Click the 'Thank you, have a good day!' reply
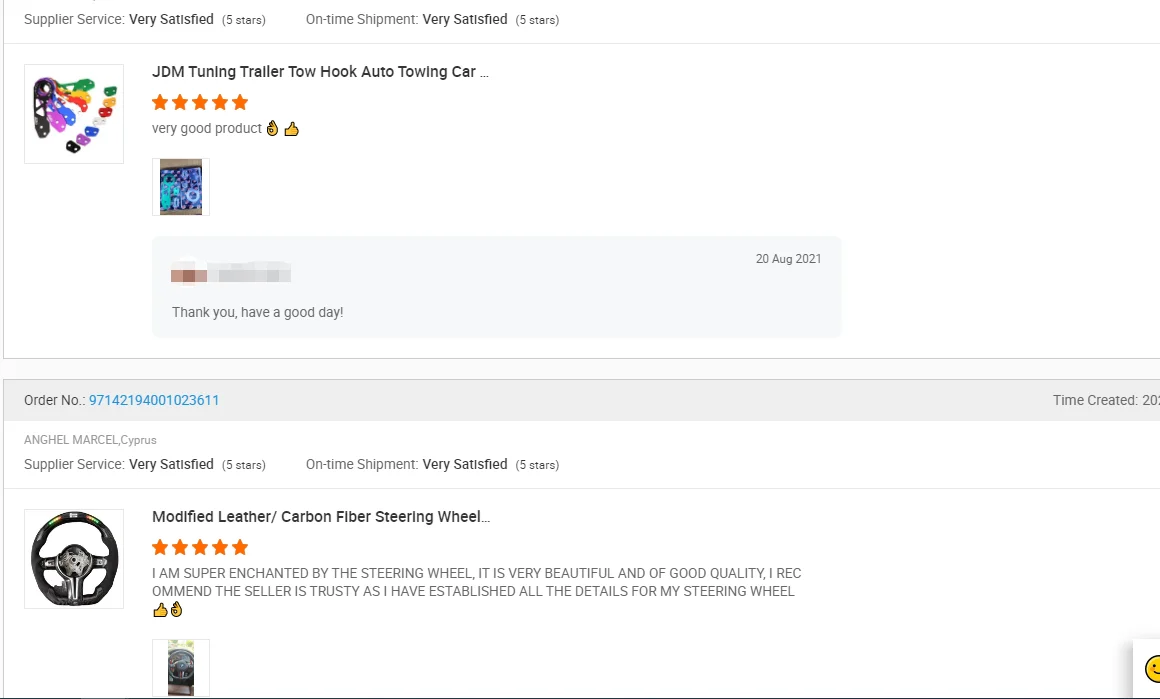The width and height of the screenshot is (1160, 699). [257, 312]
